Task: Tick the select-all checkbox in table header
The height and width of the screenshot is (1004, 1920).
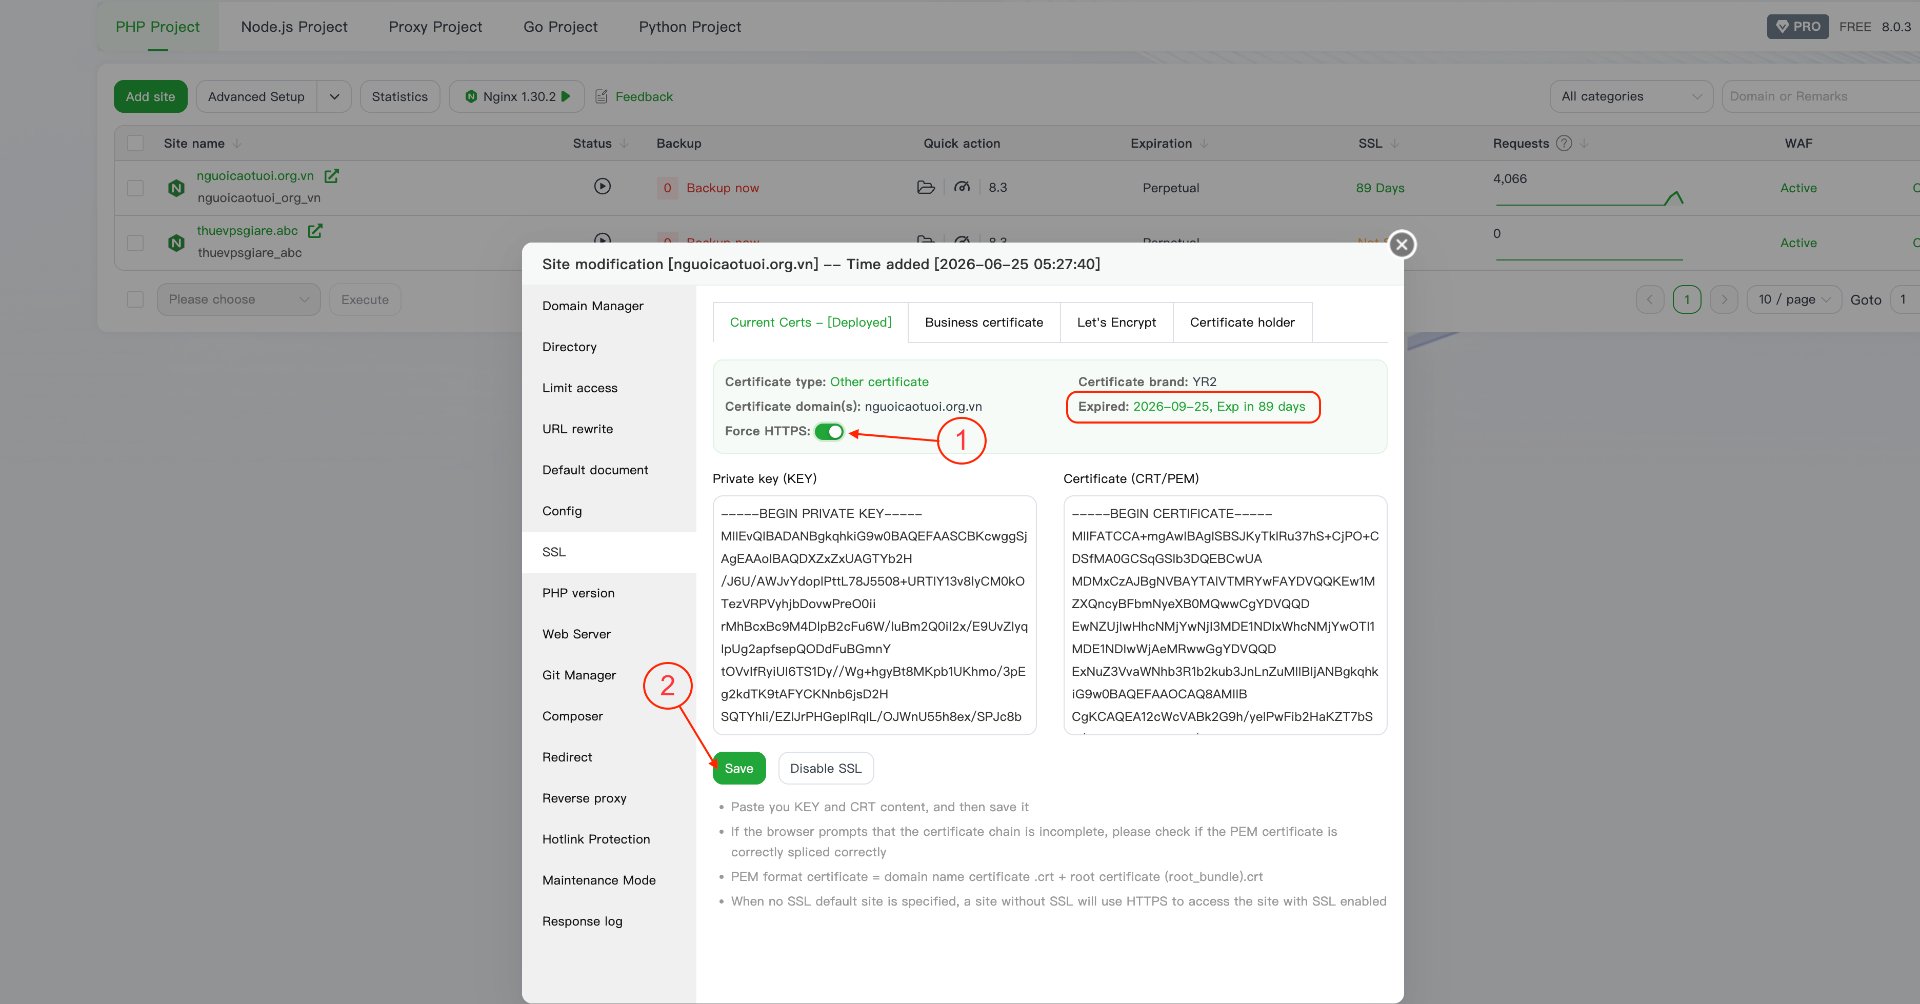Action: tap(136, 143)
